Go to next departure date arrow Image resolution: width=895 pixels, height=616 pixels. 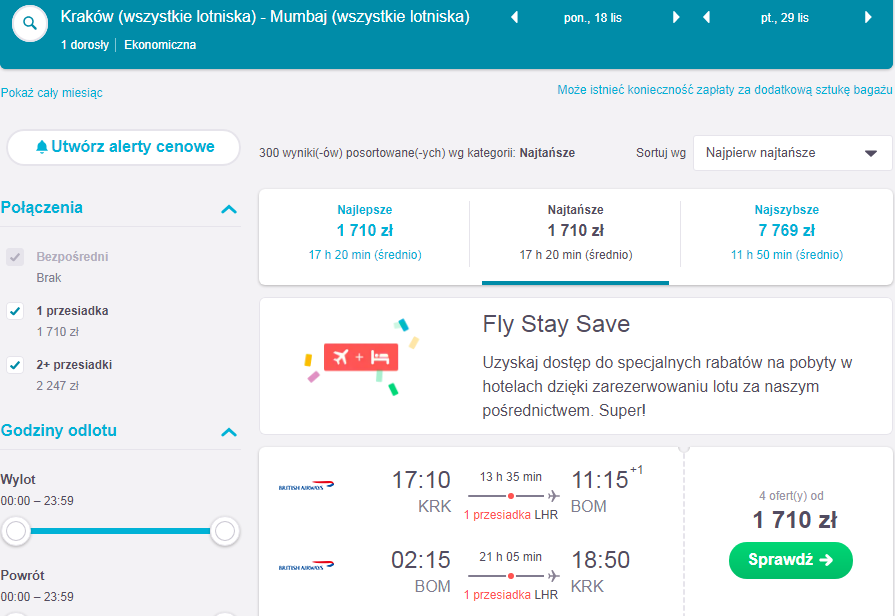click(x=676, y=18)
